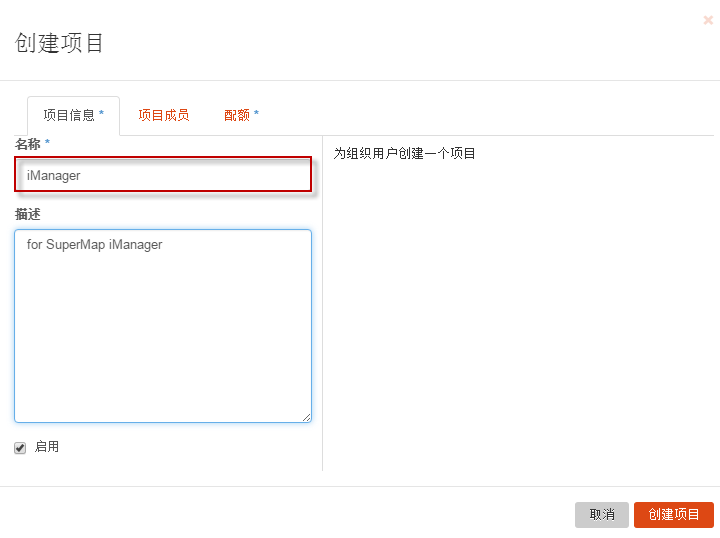Click the help text 为组织用户创建一个项目

pos(404,153)
